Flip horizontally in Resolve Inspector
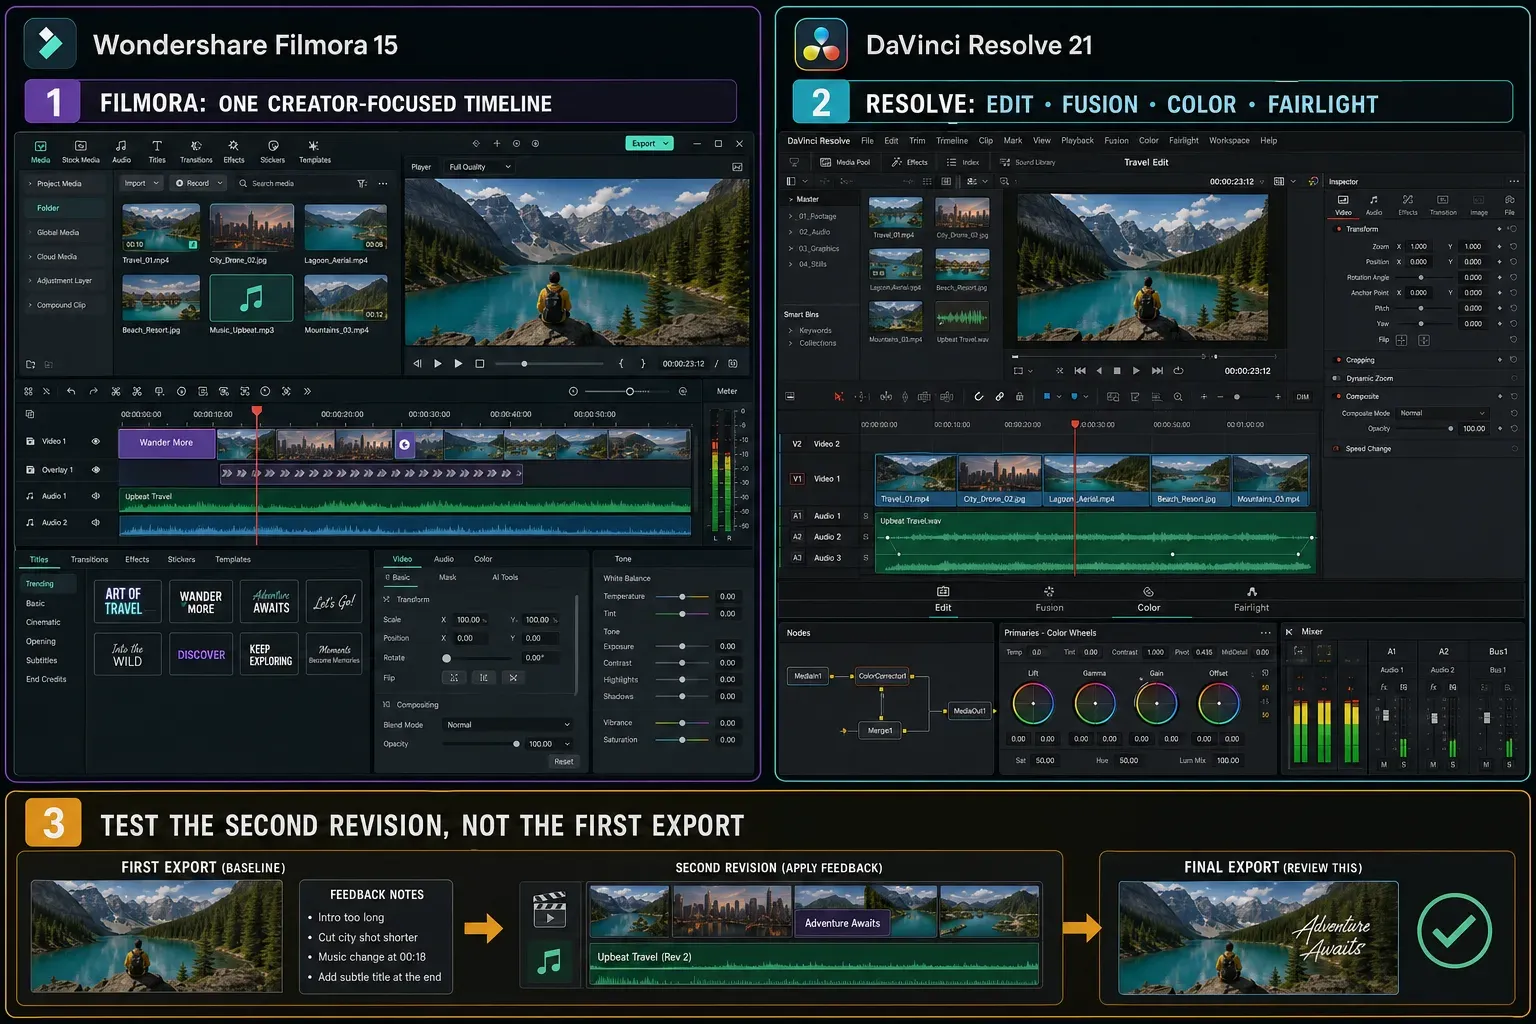The image size is (1536, 1024). tap(1401, 340)
